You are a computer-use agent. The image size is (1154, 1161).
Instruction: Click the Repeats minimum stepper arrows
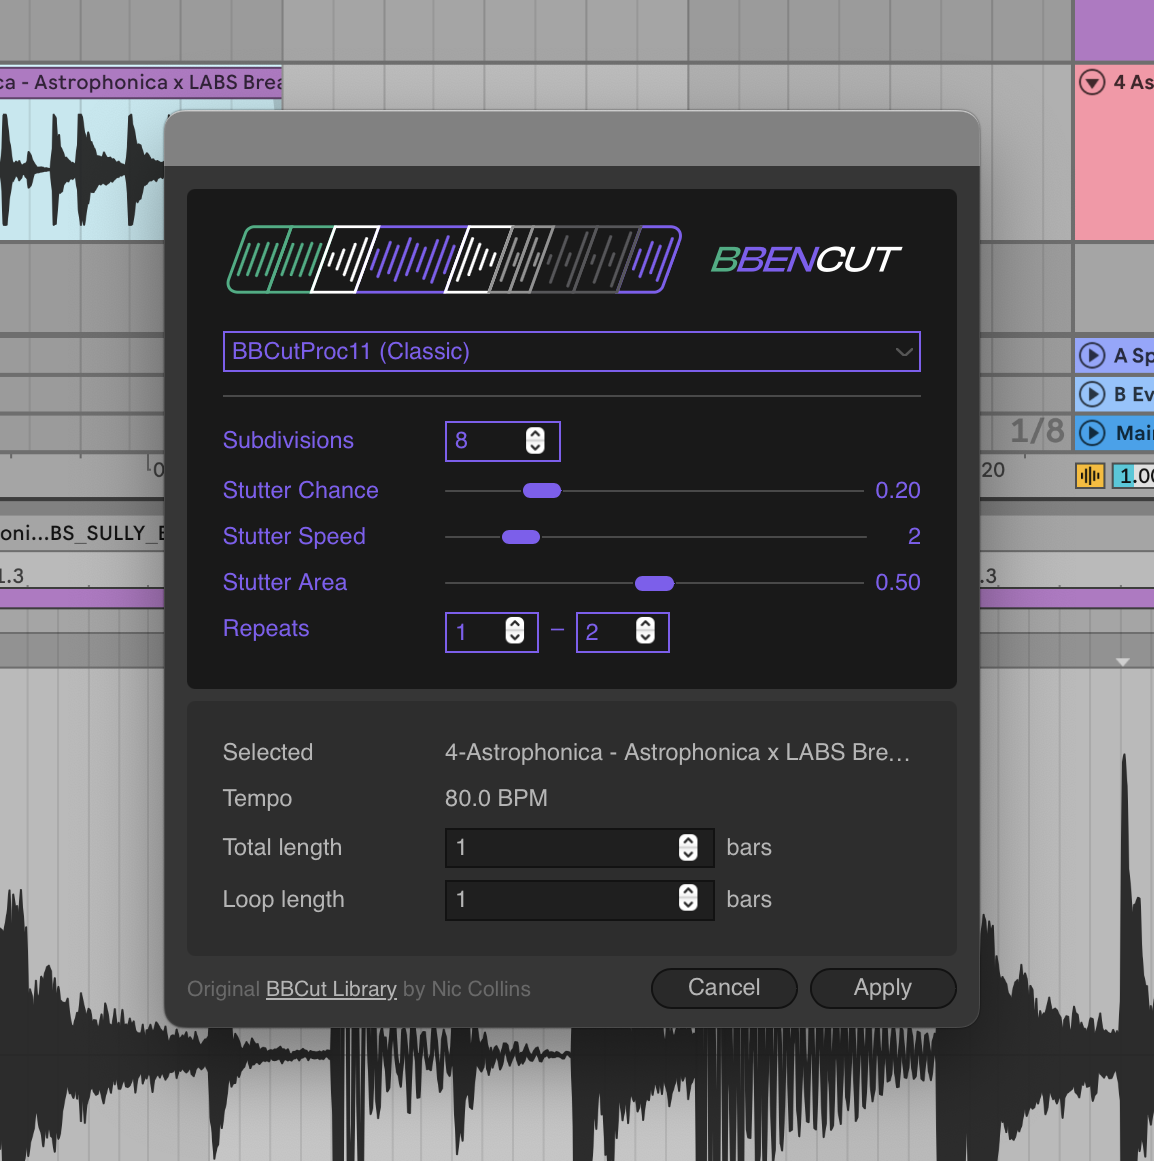coord(515,631)
